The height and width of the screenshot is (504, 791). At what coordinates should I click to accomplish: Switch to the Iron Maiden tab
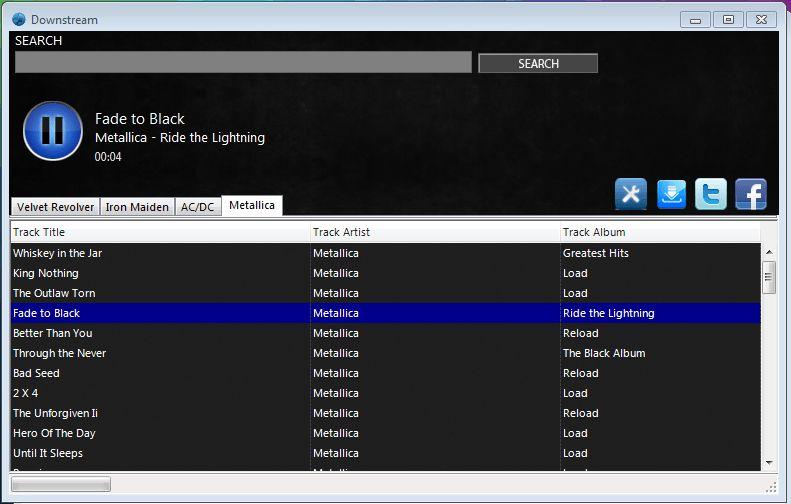click(137, 207)
